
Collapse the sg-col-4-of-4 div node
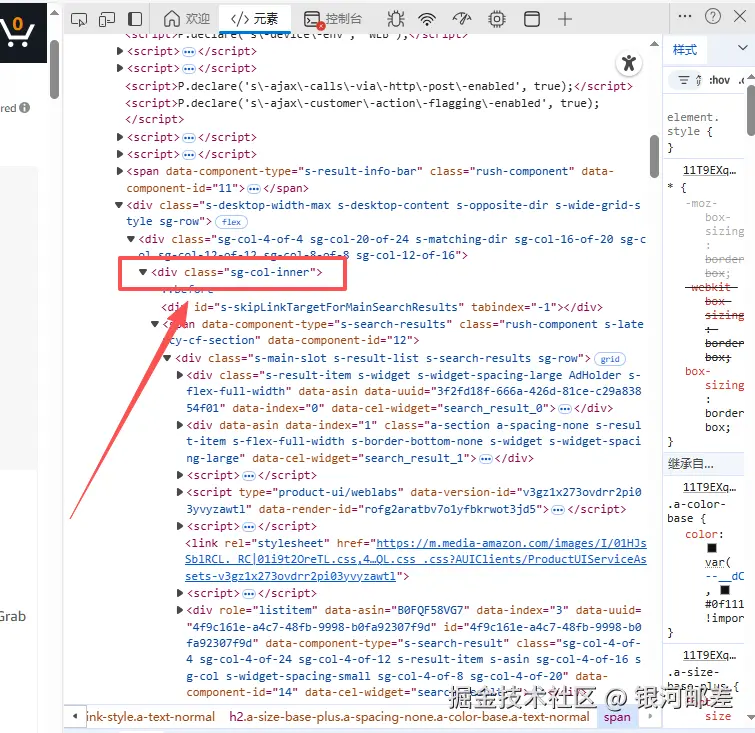[x=130, y=239]
